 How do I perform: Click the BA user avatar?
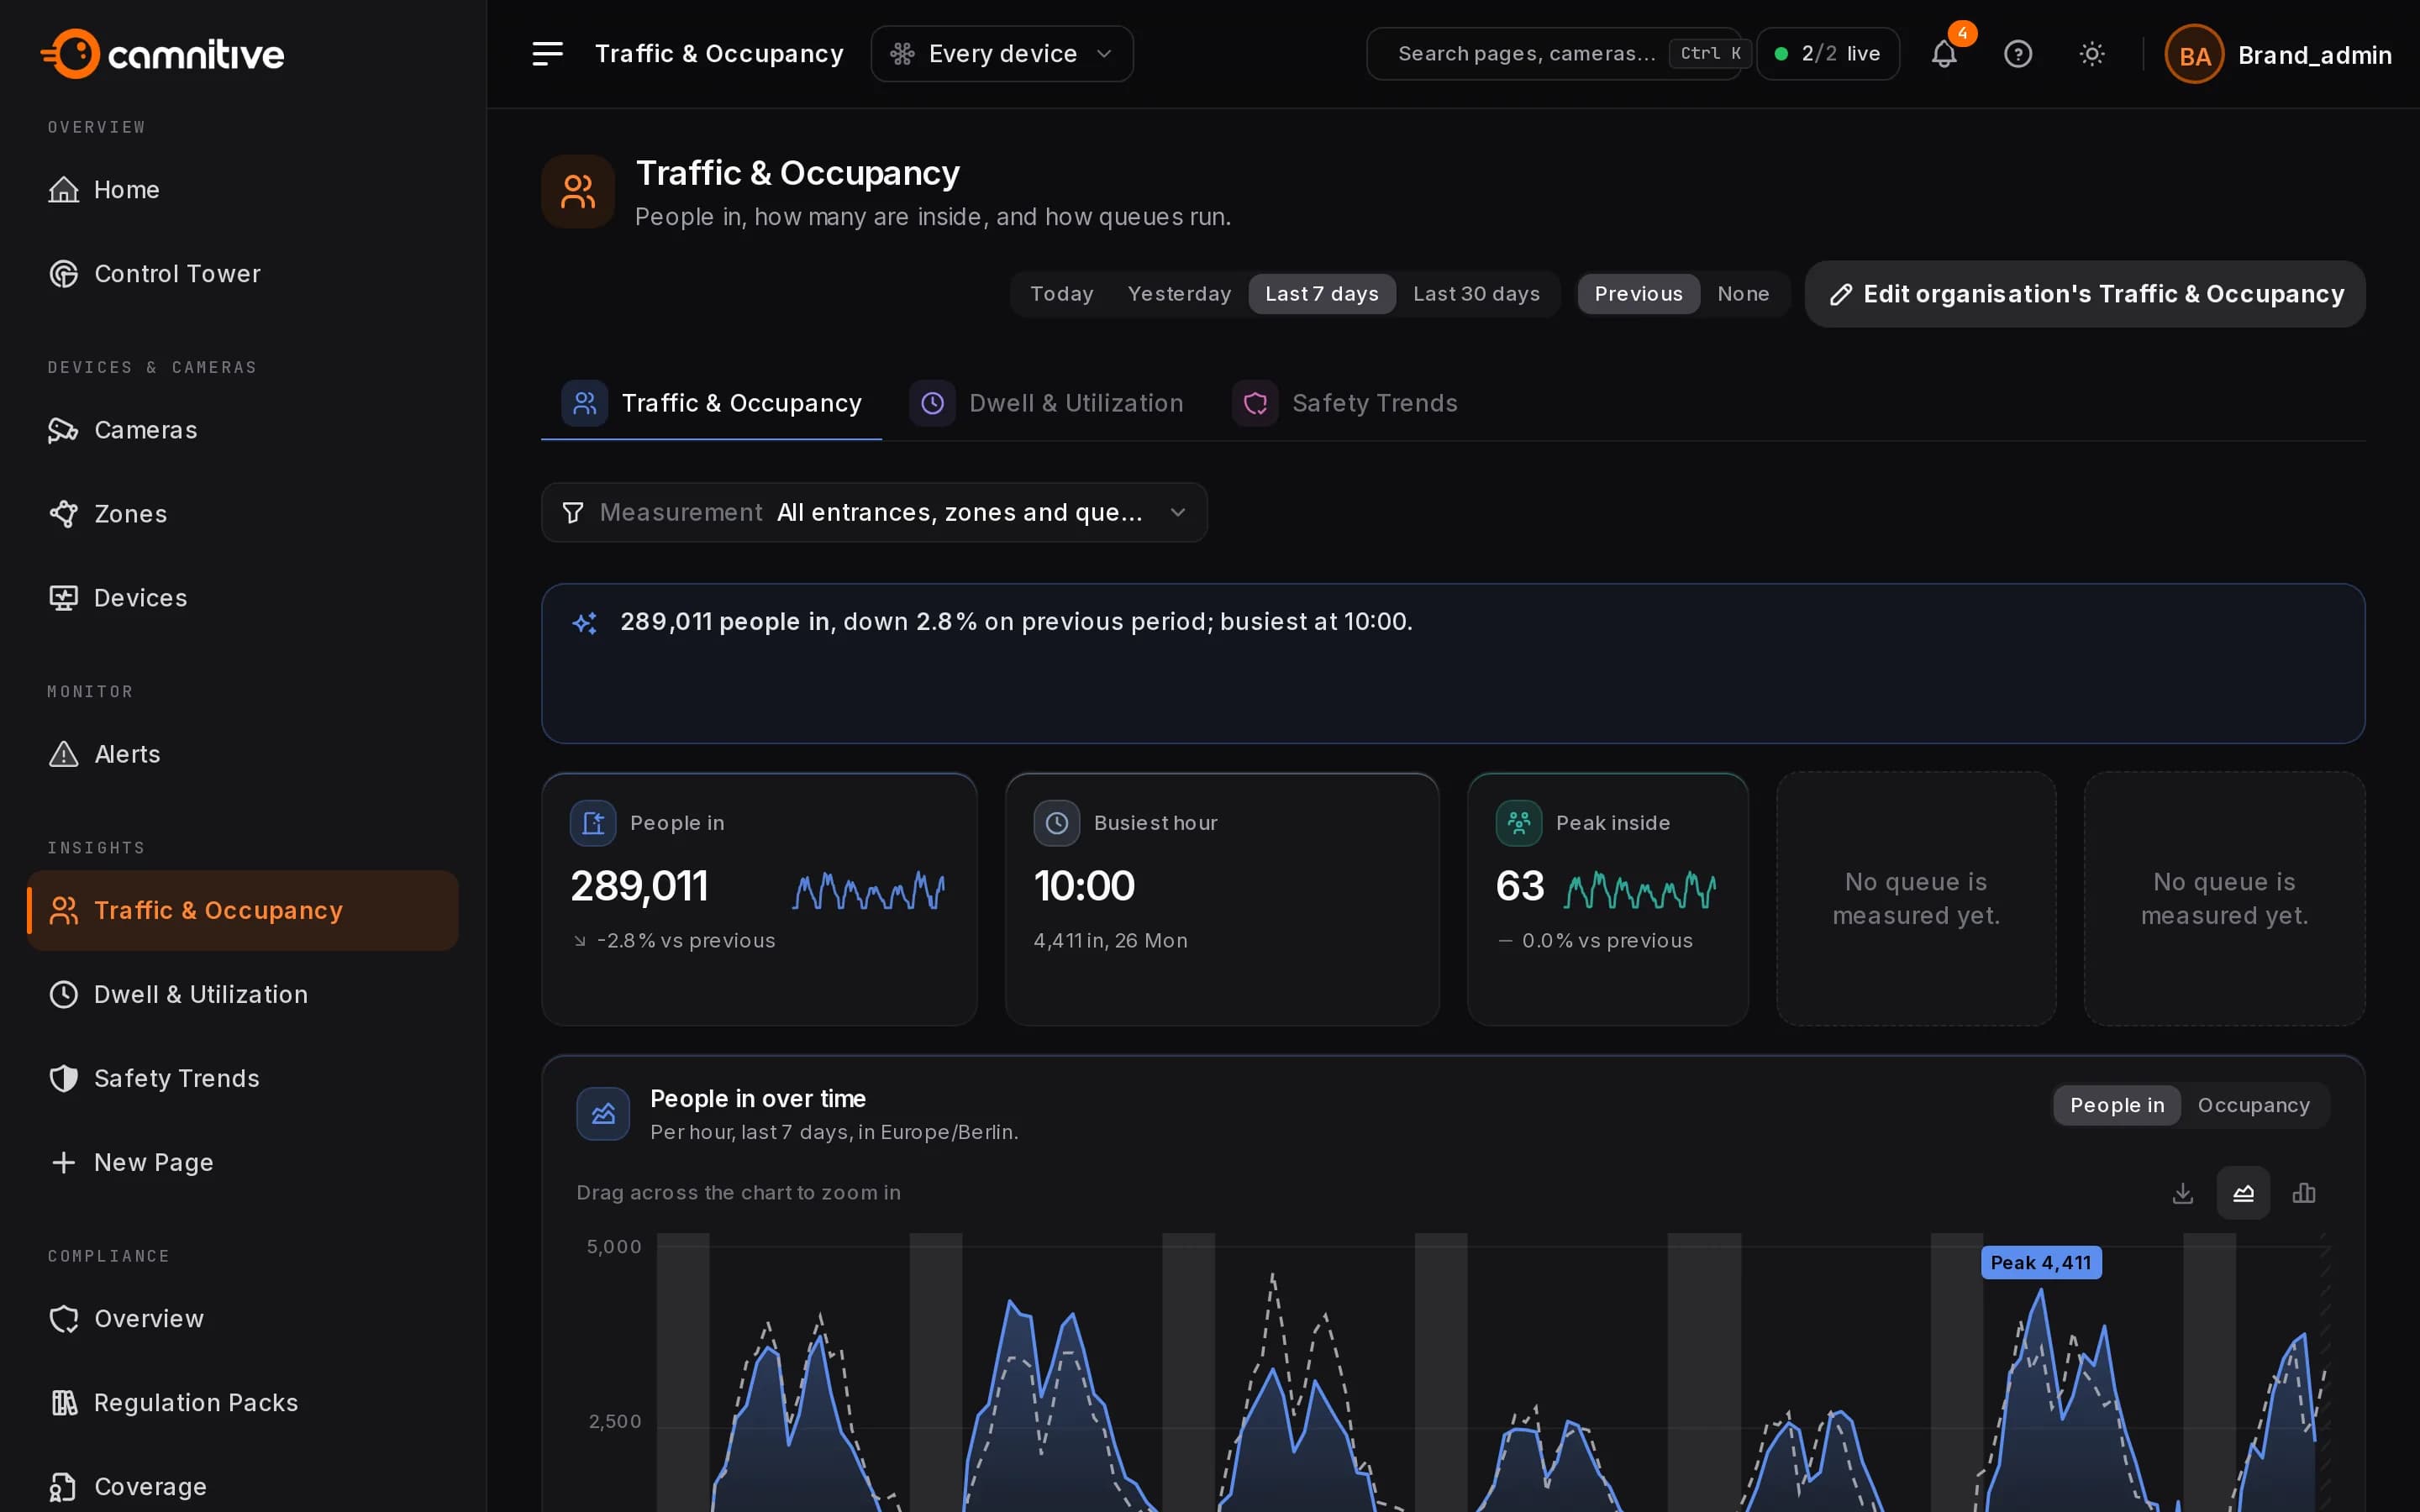point(2194,55)
